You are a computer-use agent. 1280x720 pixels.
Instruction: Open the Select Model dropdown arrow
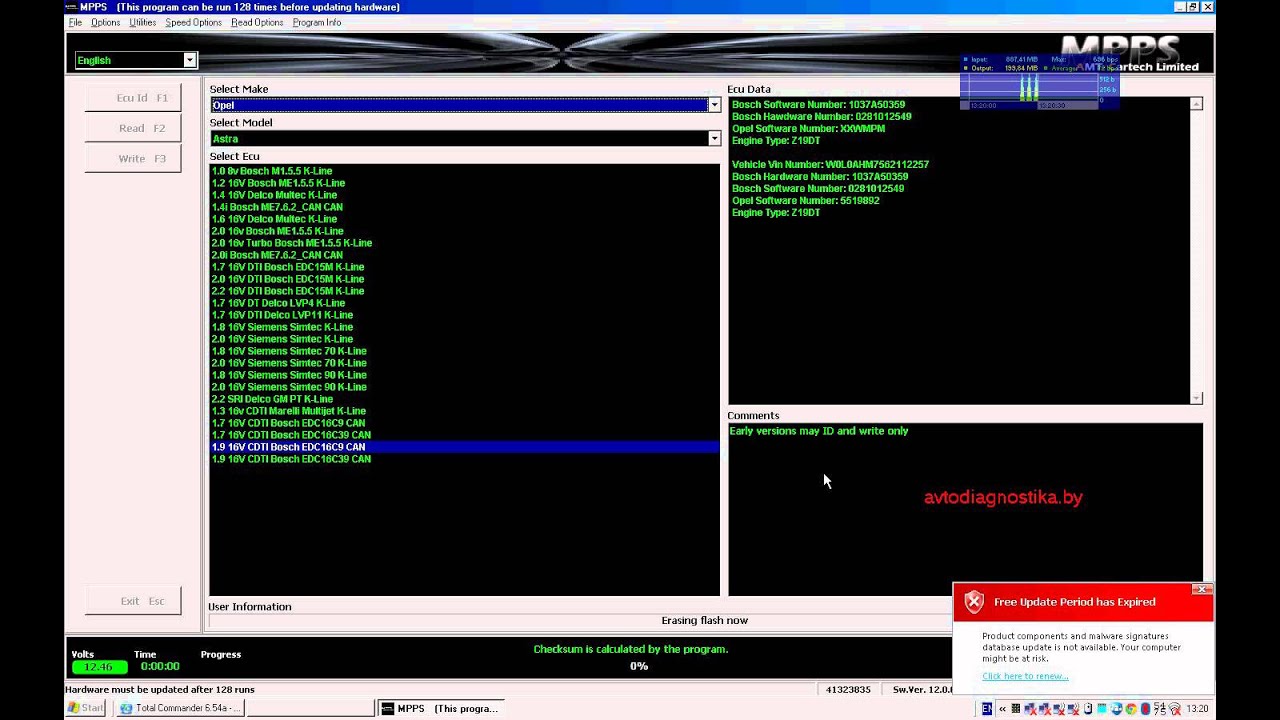pos(714,139)
